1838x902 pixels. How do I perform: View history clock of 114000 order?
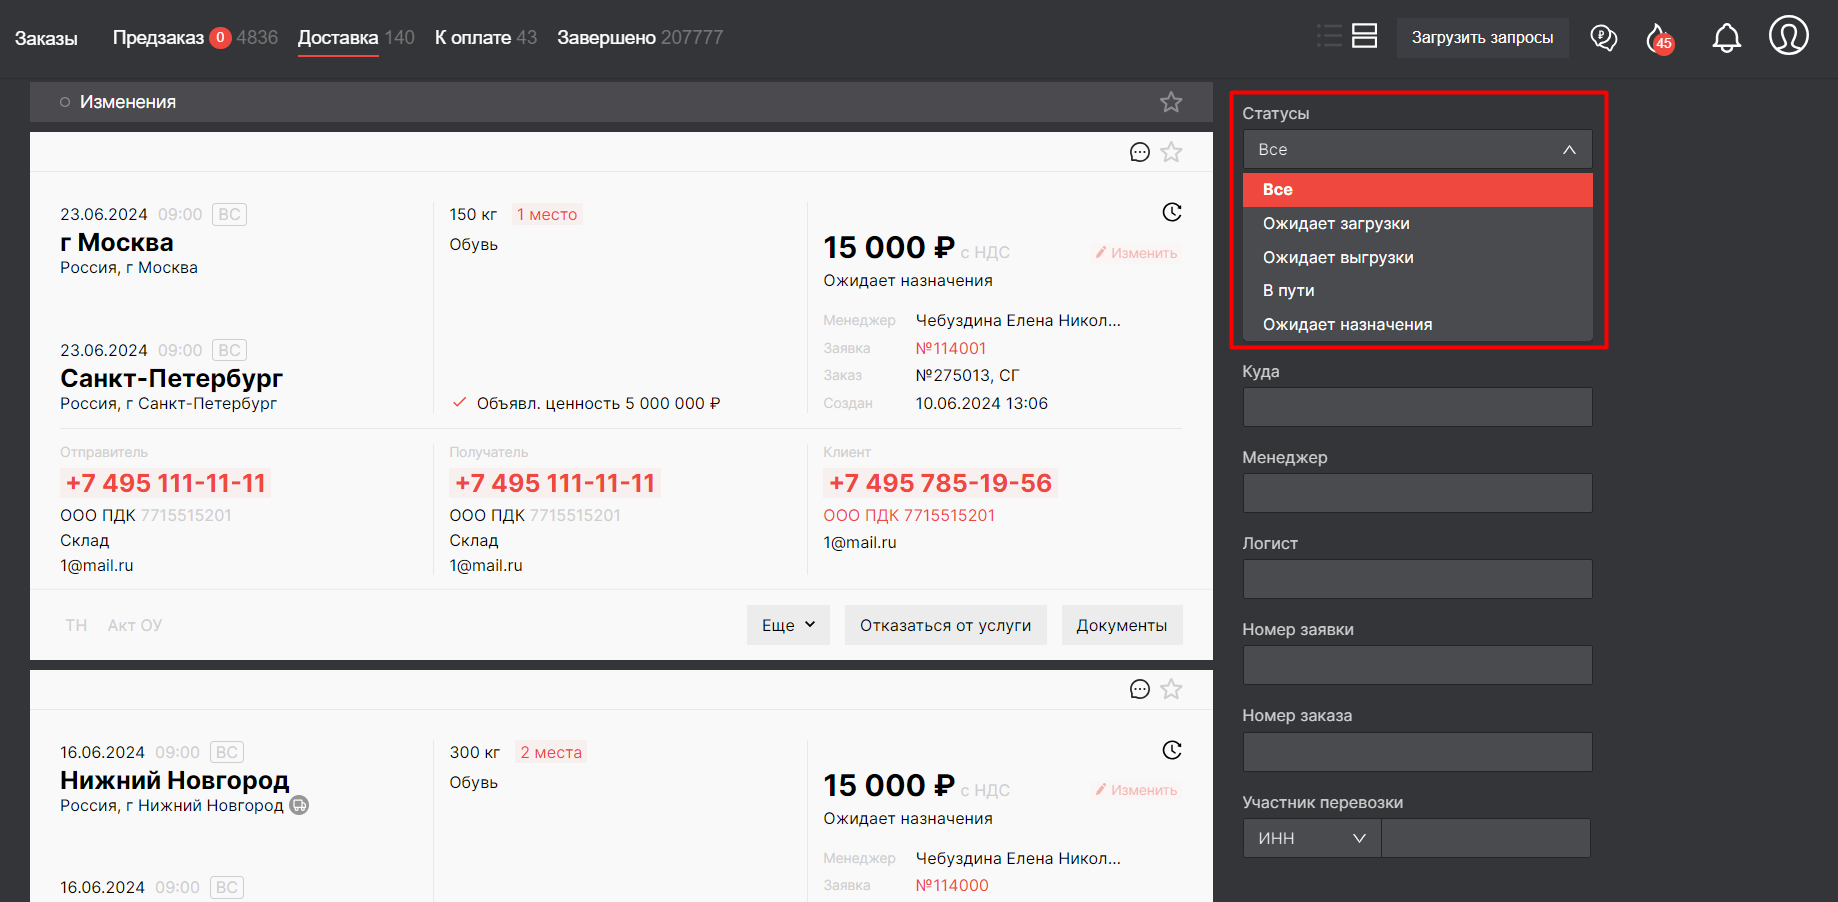pos(1172,750)
